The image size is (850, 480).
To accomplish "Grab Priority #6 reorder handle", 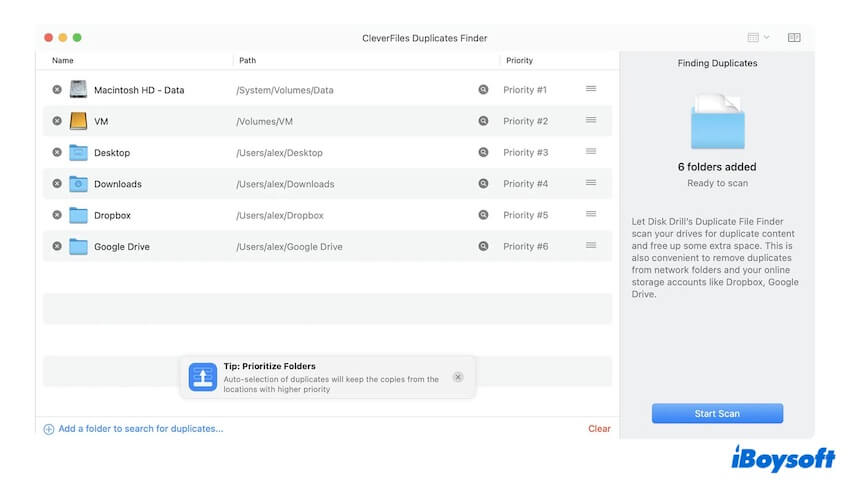I will tap(591, 245).
